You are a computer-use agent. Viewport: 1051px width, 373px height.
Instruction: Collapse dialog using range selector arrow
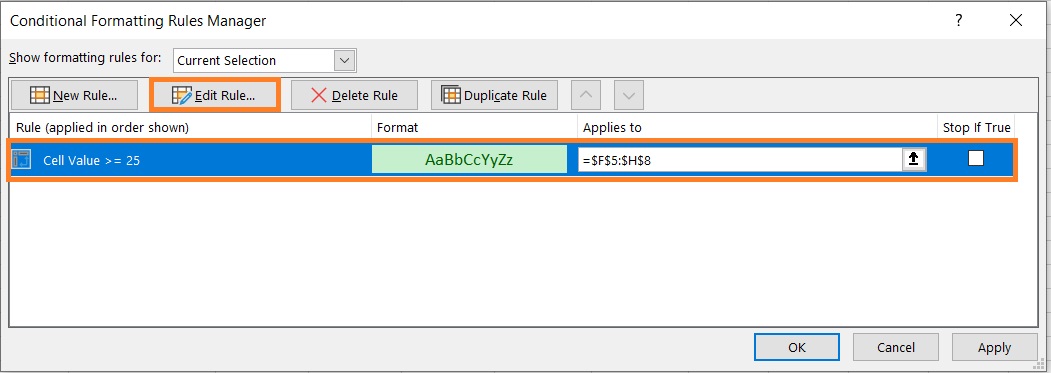(x=914, y=159)
